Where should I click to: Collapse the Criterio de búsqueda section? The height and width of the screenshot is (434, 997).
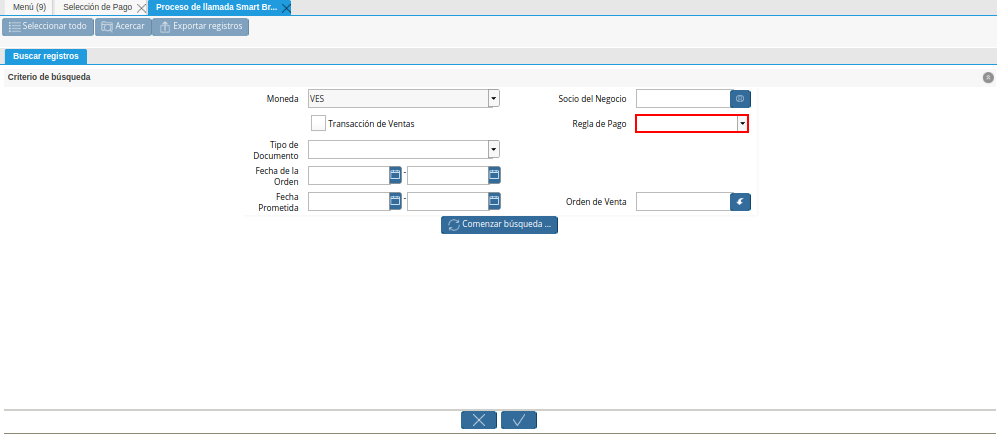[x=987, y=78]
